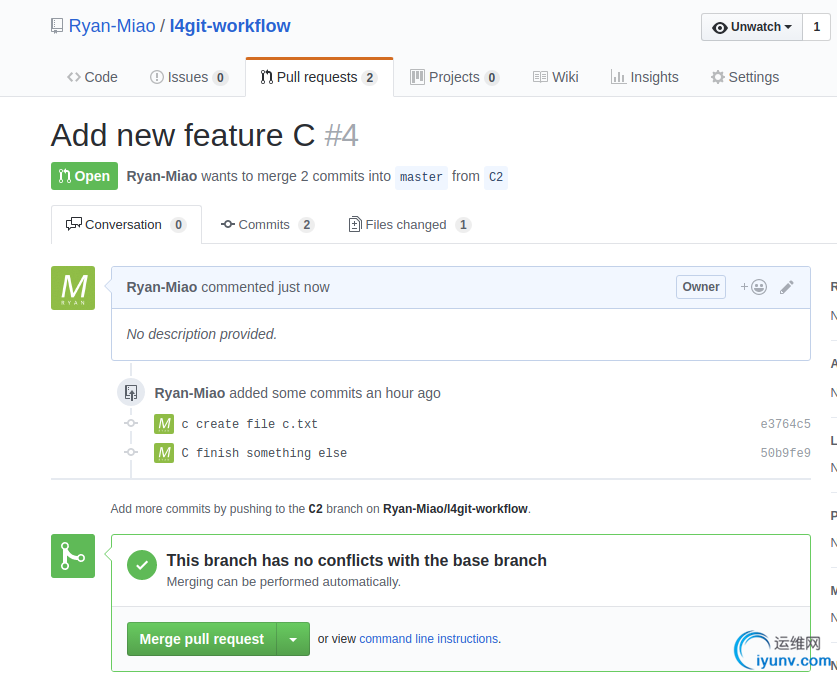Click the master branch label
The height and width of the screenshot is (677, 837).
click(421, 177)
